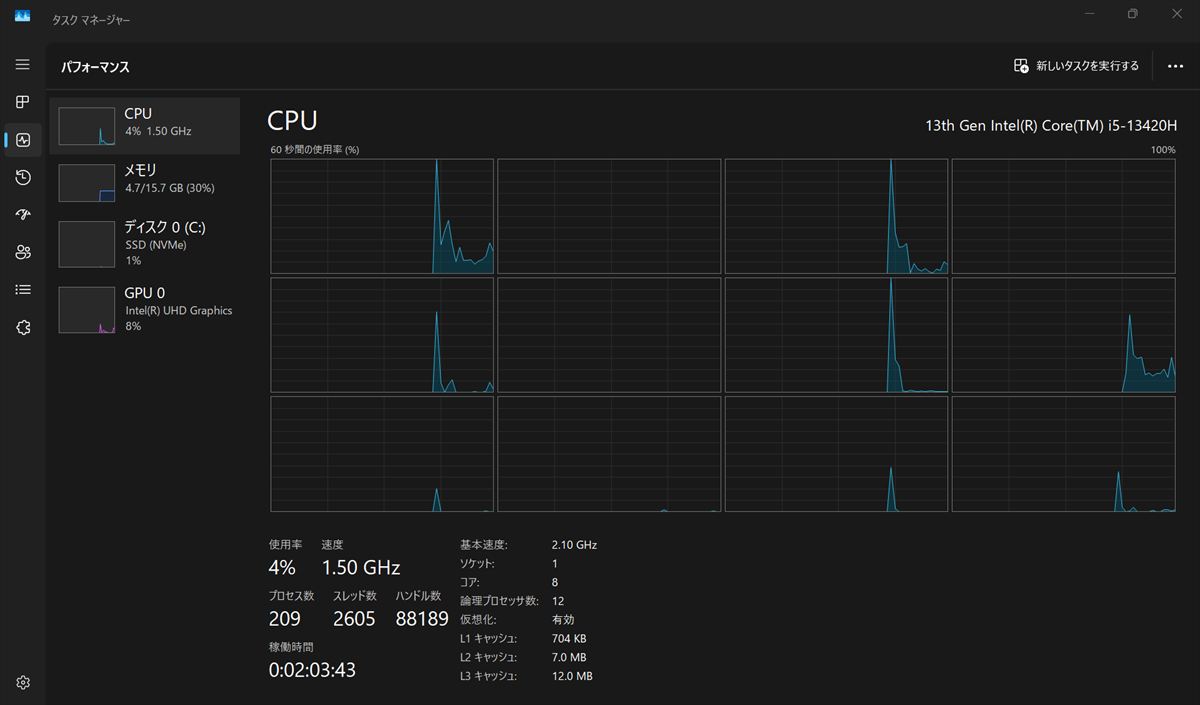Open the Users page icon
Viewport: 1200px width, 705px height.
click(23, 252)
